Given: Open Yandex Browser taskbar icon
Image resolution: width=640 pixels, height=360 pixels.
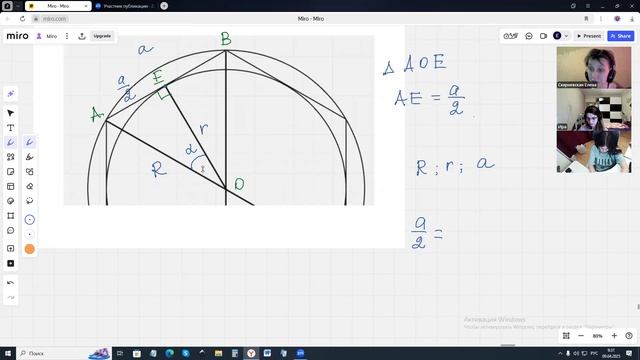Looking at the screenshot, I should [251, 353].
